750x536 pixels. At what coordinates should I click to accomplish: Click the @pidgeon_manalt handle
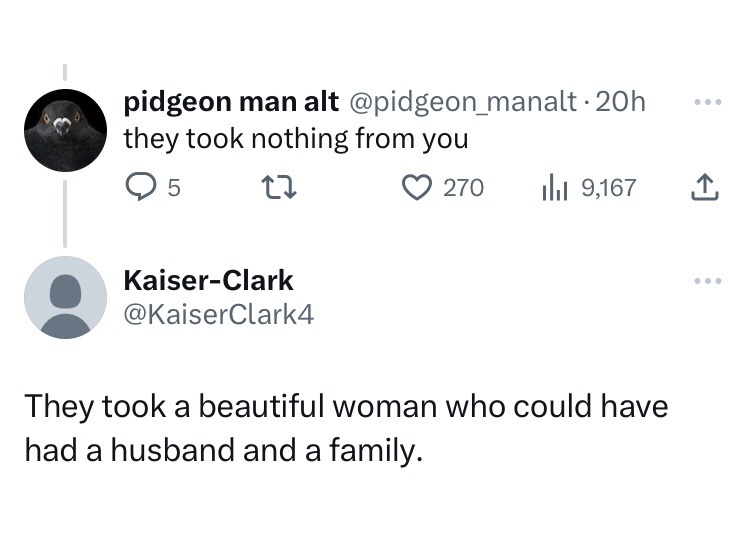pyautogui.click(x=461, y=102)
